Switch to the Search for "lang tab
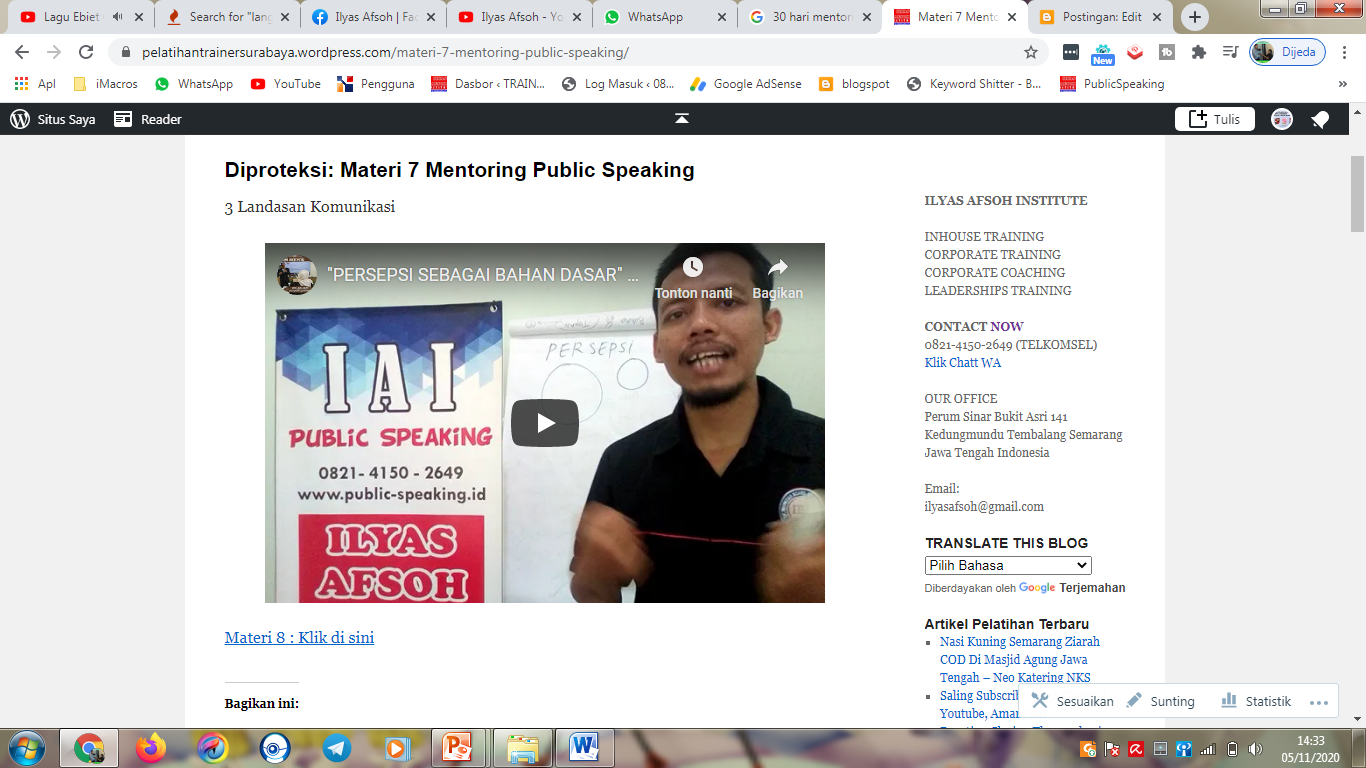The height and width of the screenshot is (768, 1366). tap(228, 17)
